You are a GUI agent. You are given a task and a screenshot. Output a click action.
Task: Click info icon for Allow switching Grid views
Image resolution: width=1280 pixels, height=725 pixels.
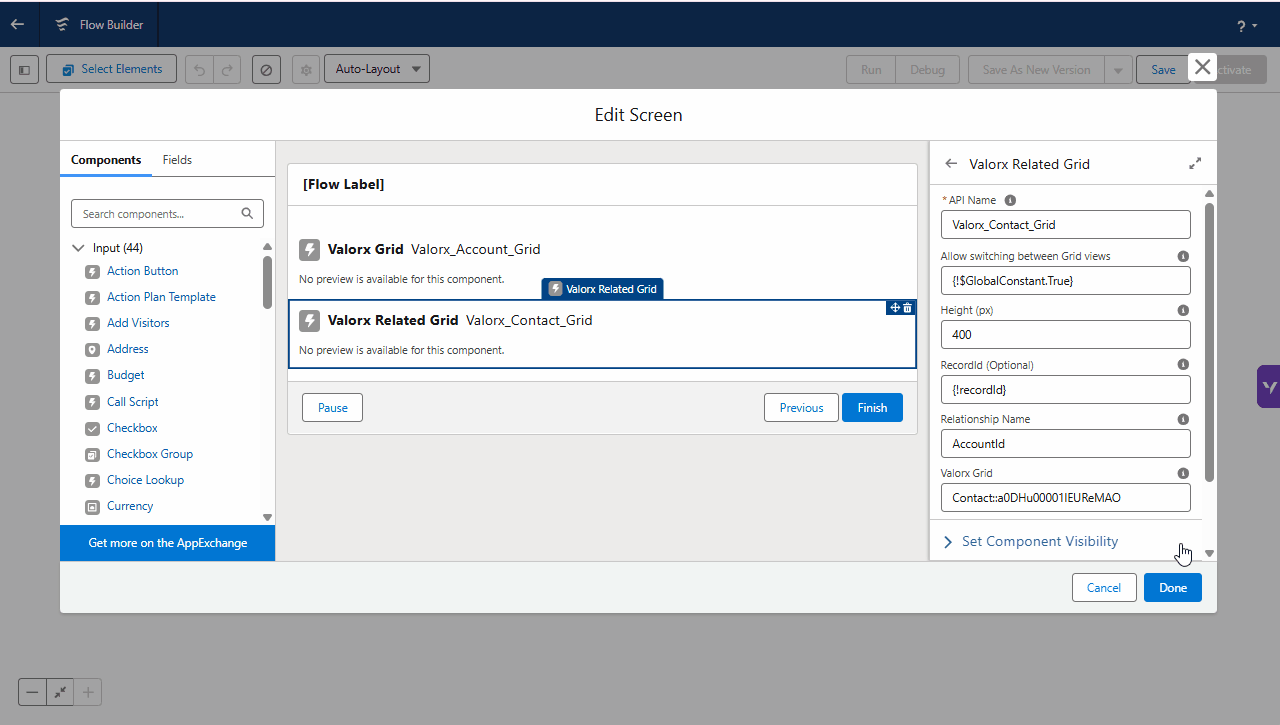coord(1183,256)
